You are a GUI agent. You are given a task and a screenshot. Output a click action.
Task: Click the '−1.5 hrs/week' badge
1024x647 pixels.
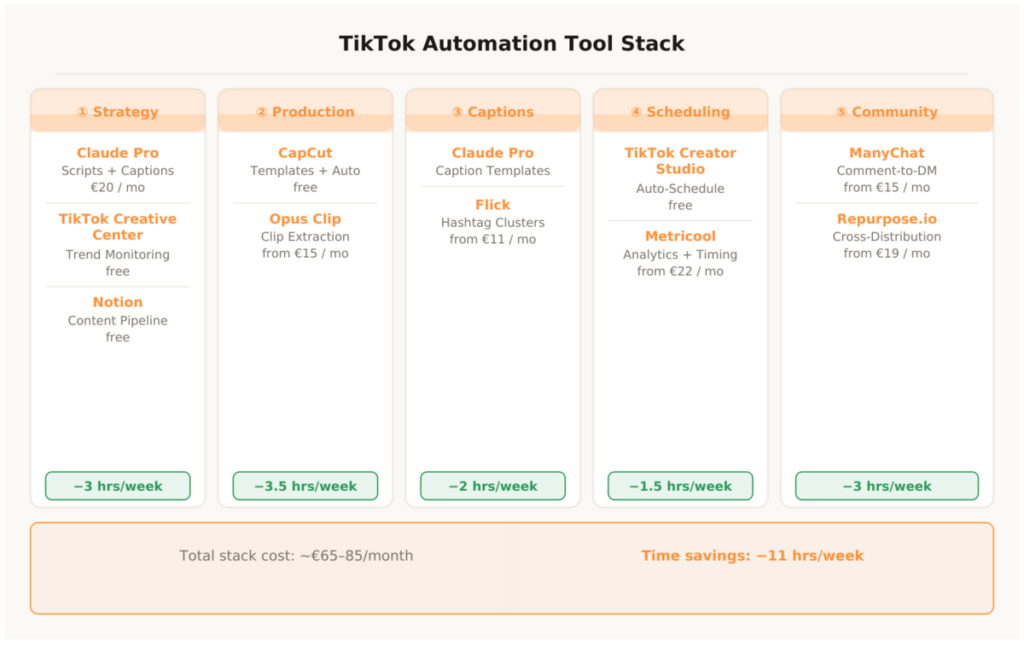click(x=680, y=486)
